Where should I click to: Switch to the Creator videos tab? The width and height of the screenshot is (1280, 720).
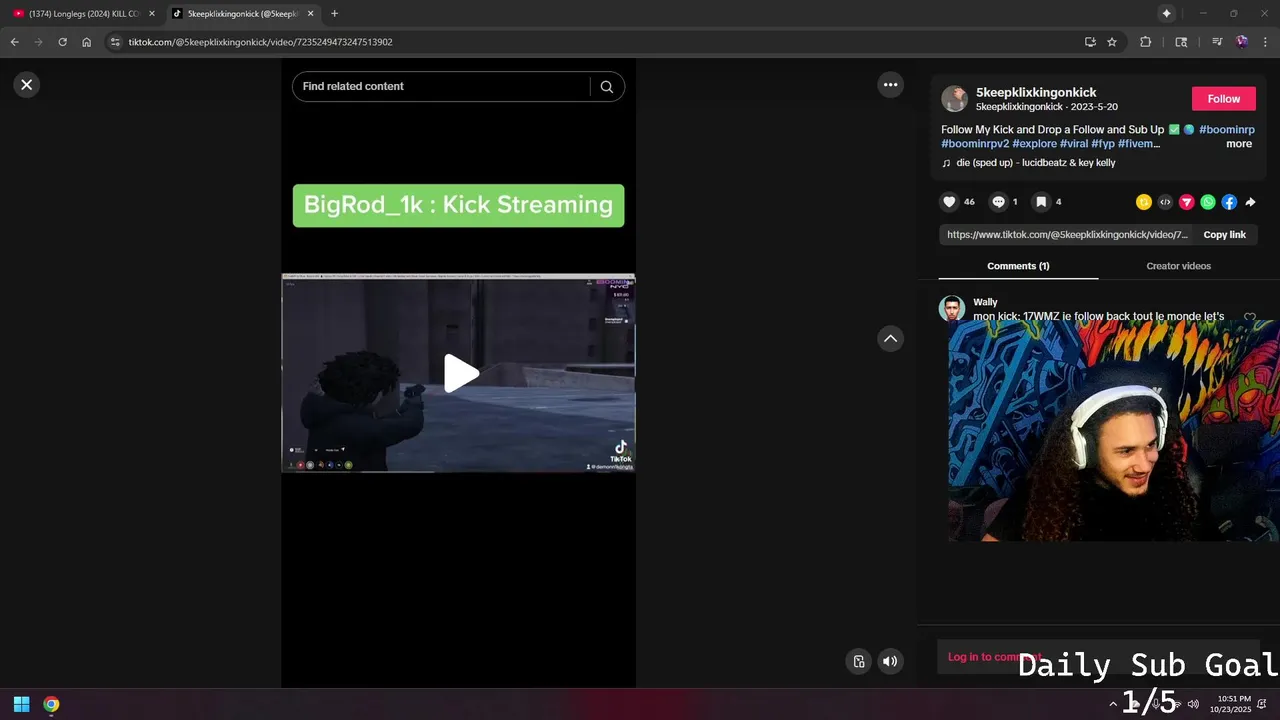click(x=1178, y=266)
